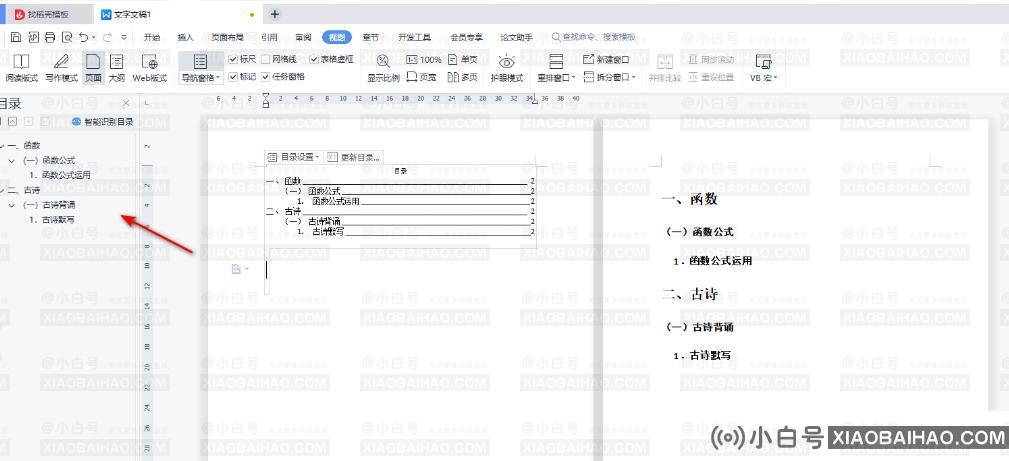Select the 视图 ribbon tab

(x=337, y=37)
